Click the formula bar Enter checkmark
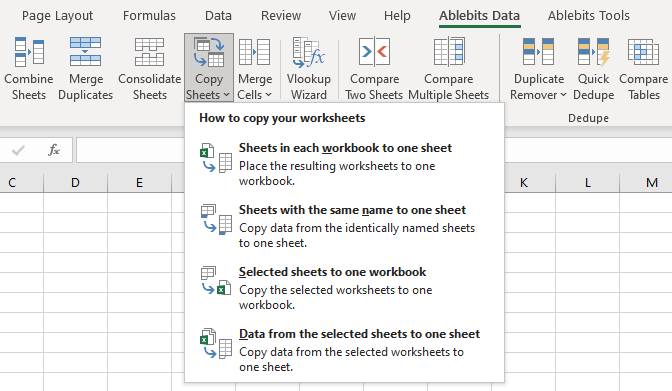The image size is (672, 391). pos(18,150)
